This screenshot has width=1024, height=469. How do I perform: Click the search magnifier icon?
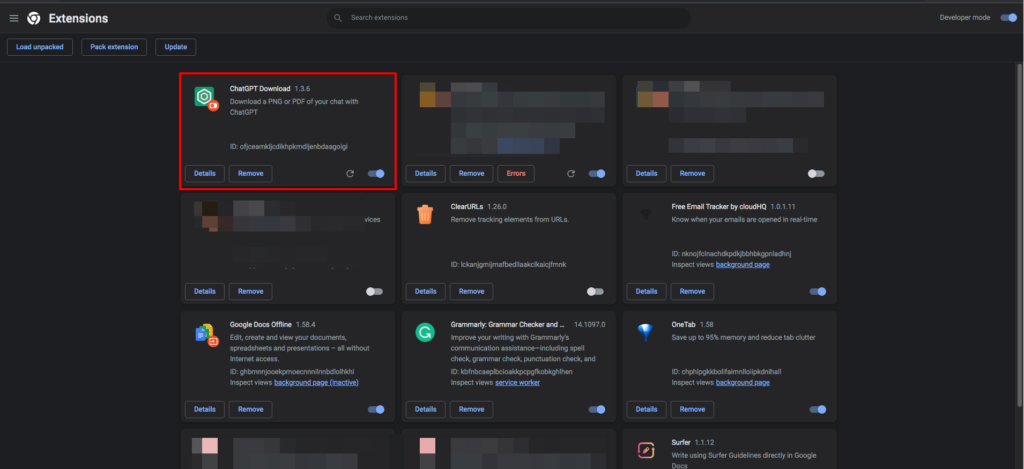338,18
